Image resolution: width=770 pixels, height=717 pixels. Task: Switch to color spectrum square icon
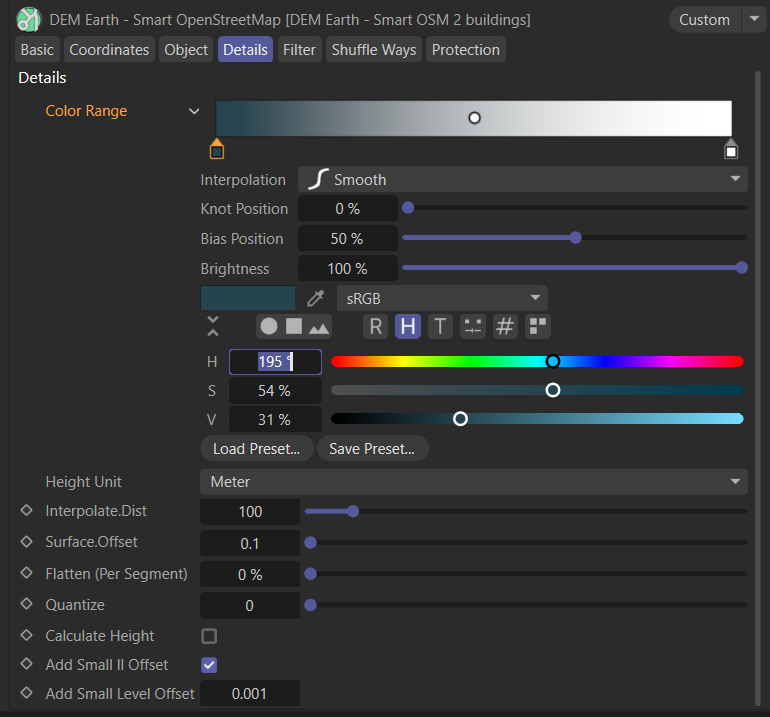click(294, 326)
